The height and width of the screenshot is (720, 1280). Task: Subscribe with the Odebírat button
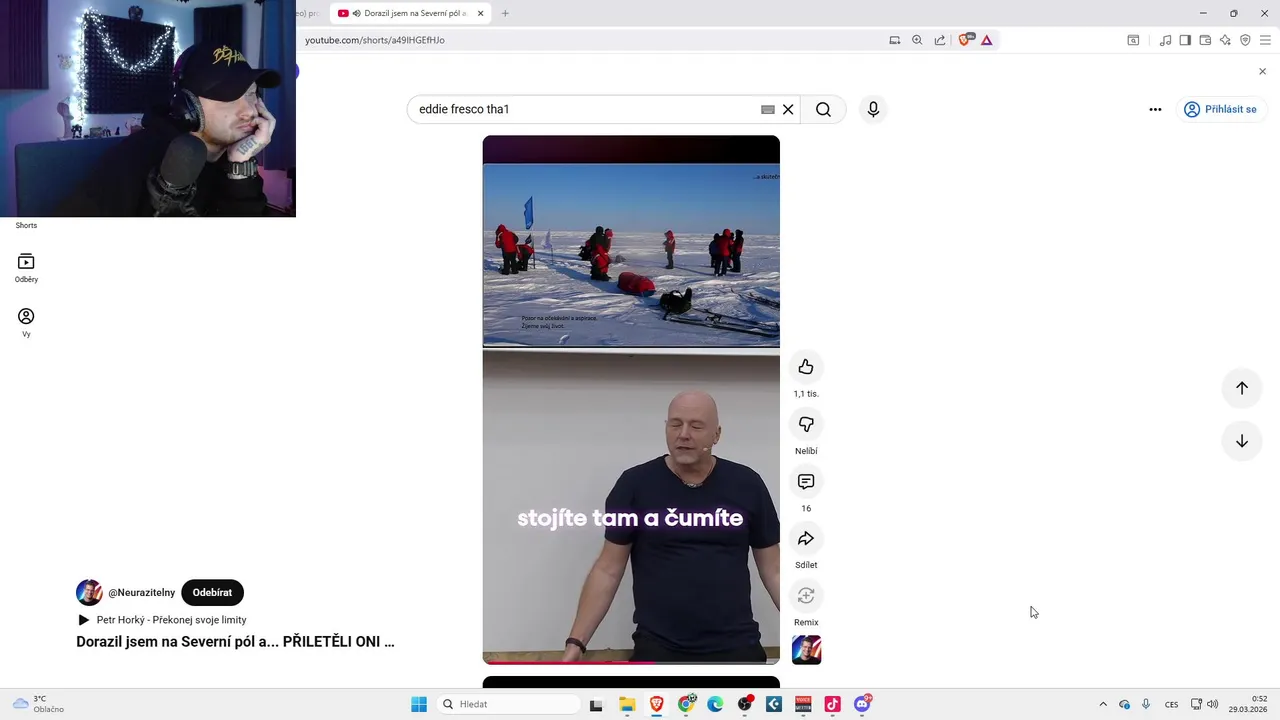[212, 592]
